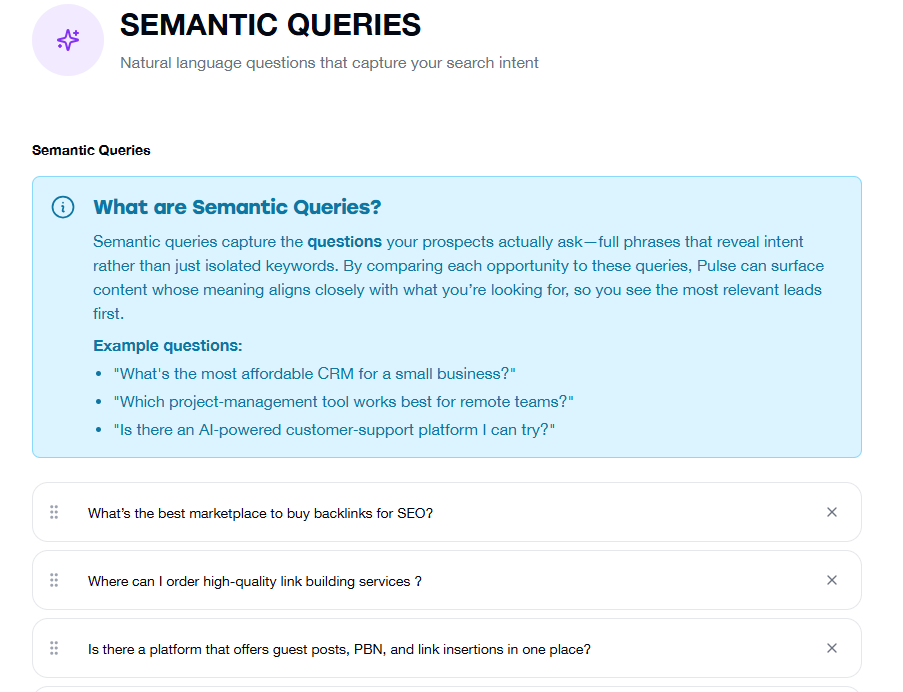Screen dimensions: 903x692
Task: Click the purple sparkle Semantic Queries icon
Action: [68, 40]
